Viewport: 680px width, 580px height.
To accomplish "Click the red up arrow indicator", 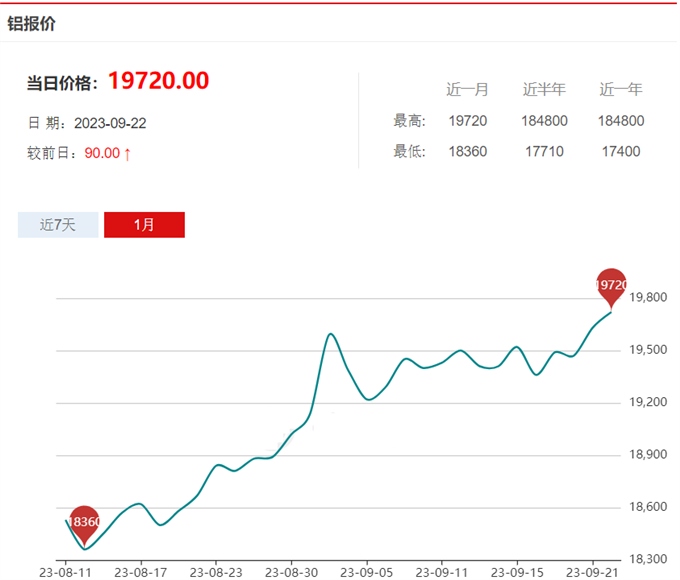I will click(127, 154).
